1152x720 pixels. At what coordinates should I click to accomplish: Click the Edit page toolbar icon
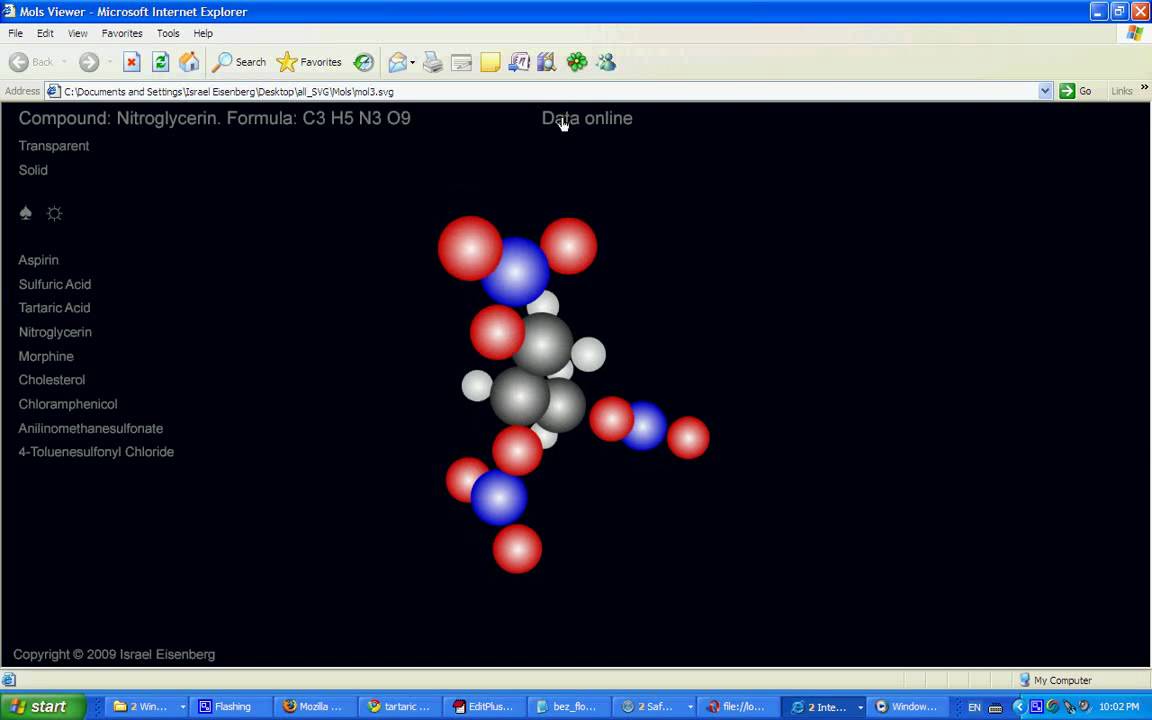(461, 62)
